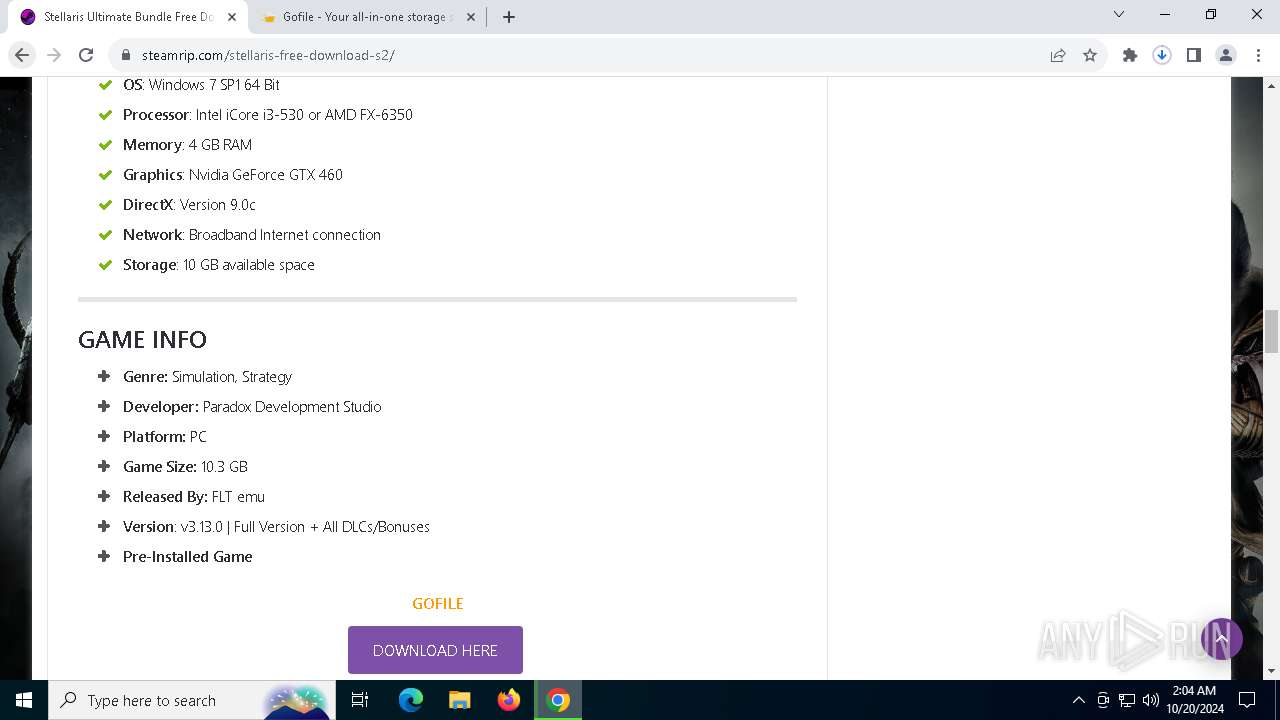The image size is (1280, 720).
Task: Open the Chrome three-dot menu
Action: pyautogui.click(x=1257, y=55)
